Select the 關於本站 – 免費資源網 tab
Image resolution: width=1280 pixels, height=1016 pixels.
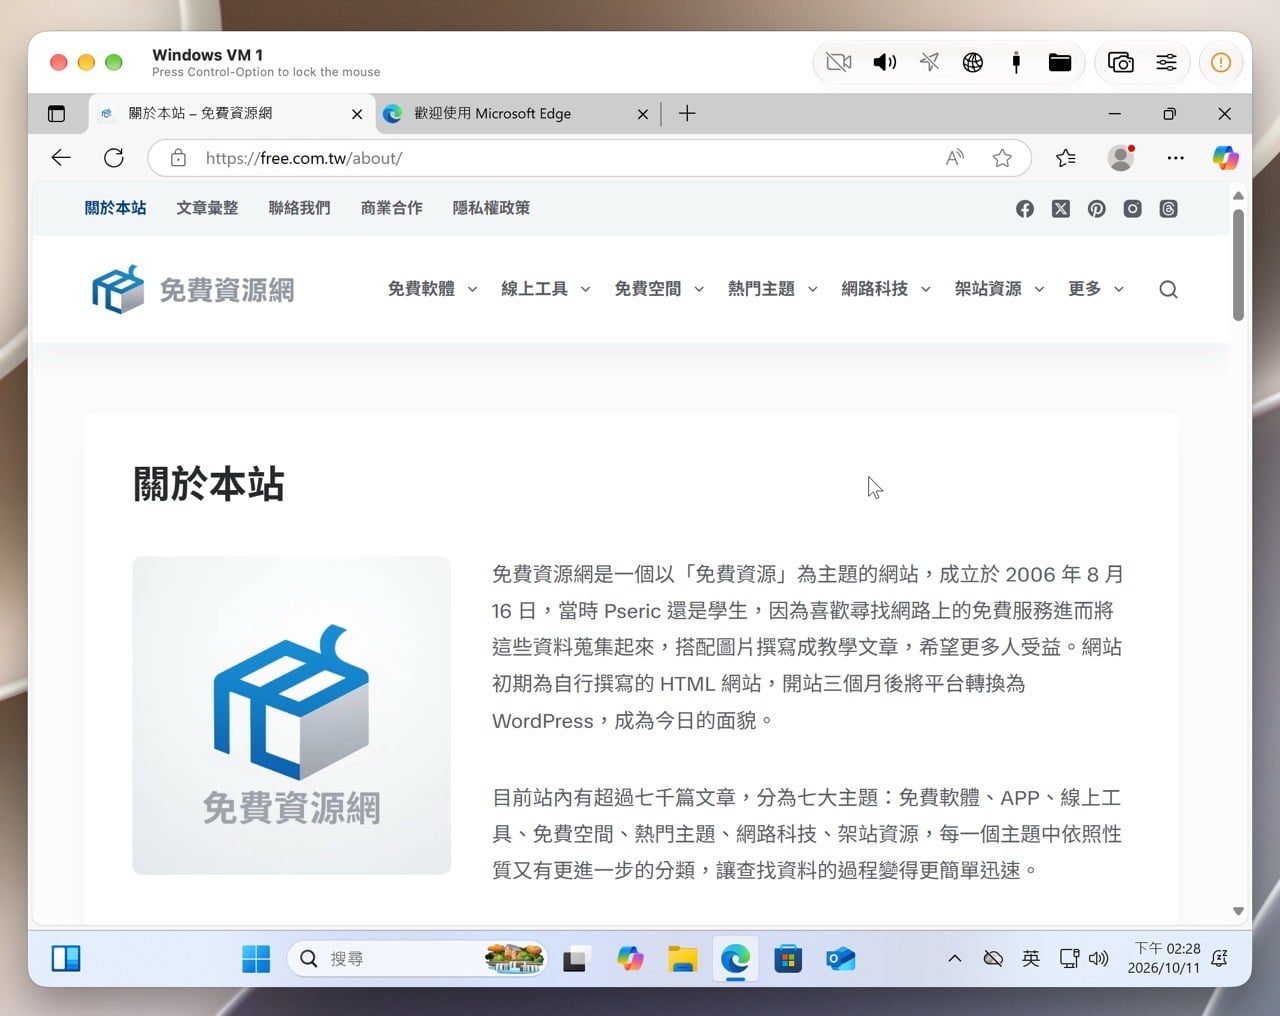232,114
